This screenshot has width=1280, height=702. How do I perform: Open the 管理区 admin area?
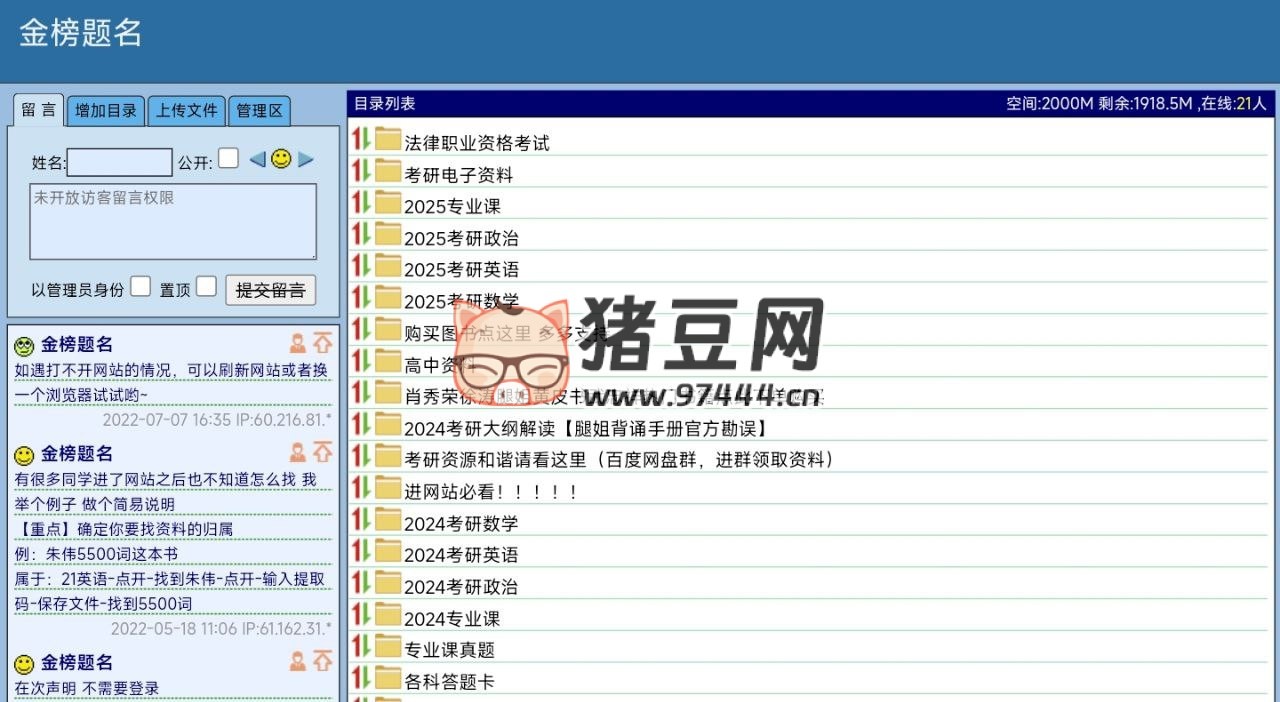click(x=259, y=111)
